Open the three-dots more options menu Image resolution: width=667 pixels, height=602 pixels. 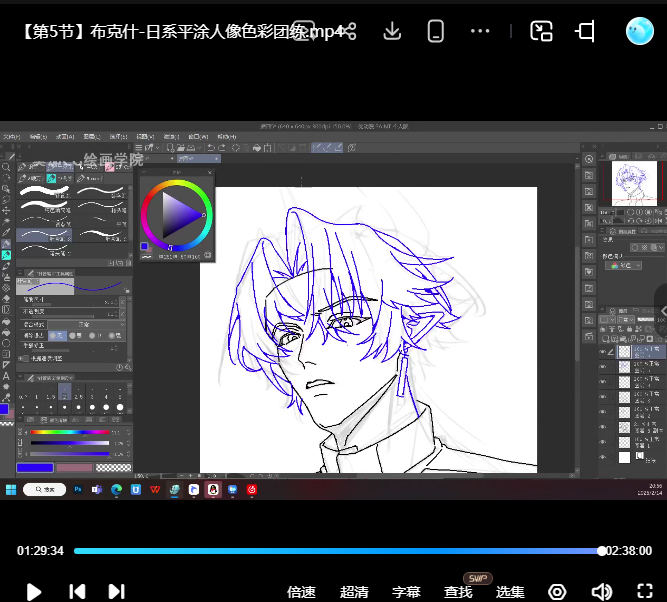click(x=480, y=31)
